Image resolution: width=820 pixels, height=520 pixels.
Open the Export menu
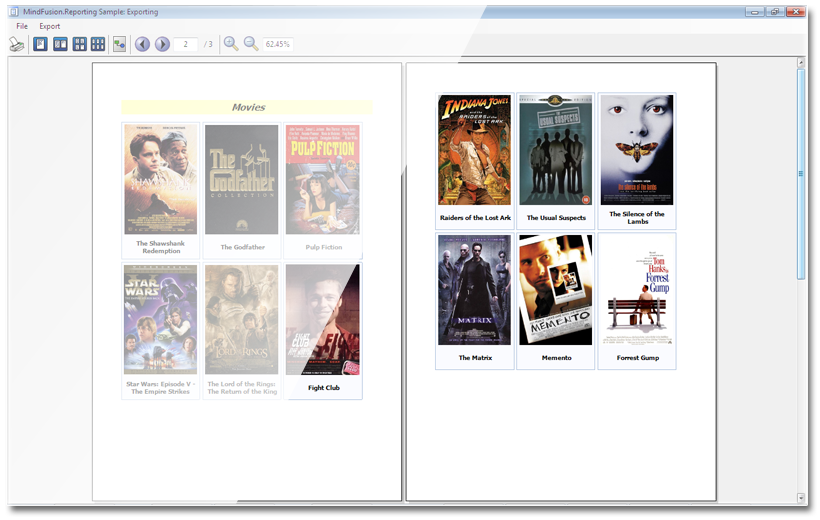pos(50,26)
